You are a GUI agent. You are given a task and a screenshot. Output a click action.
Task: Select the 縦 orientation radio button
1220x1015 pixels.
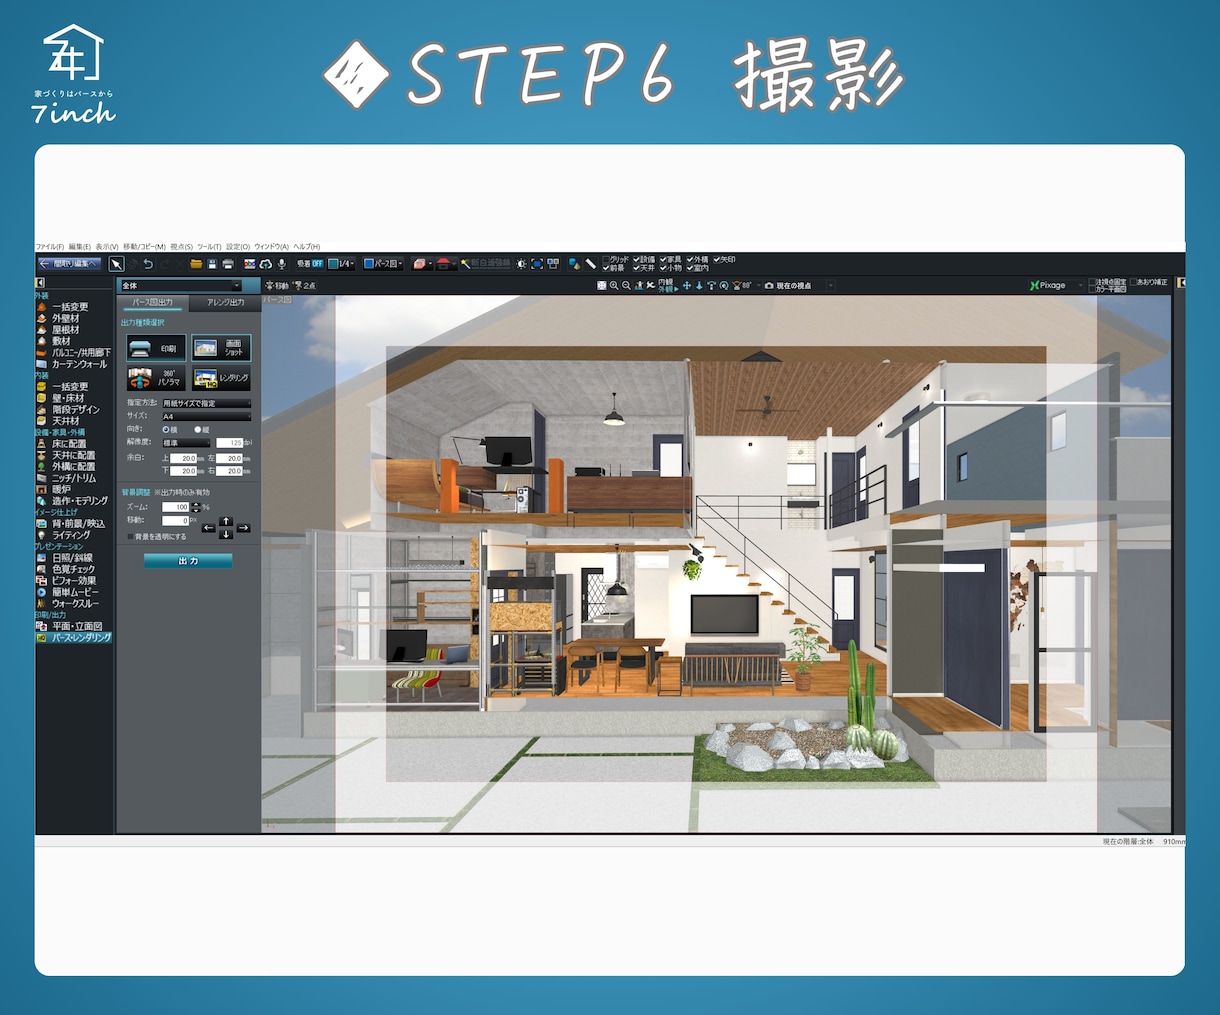pos(198,430)
